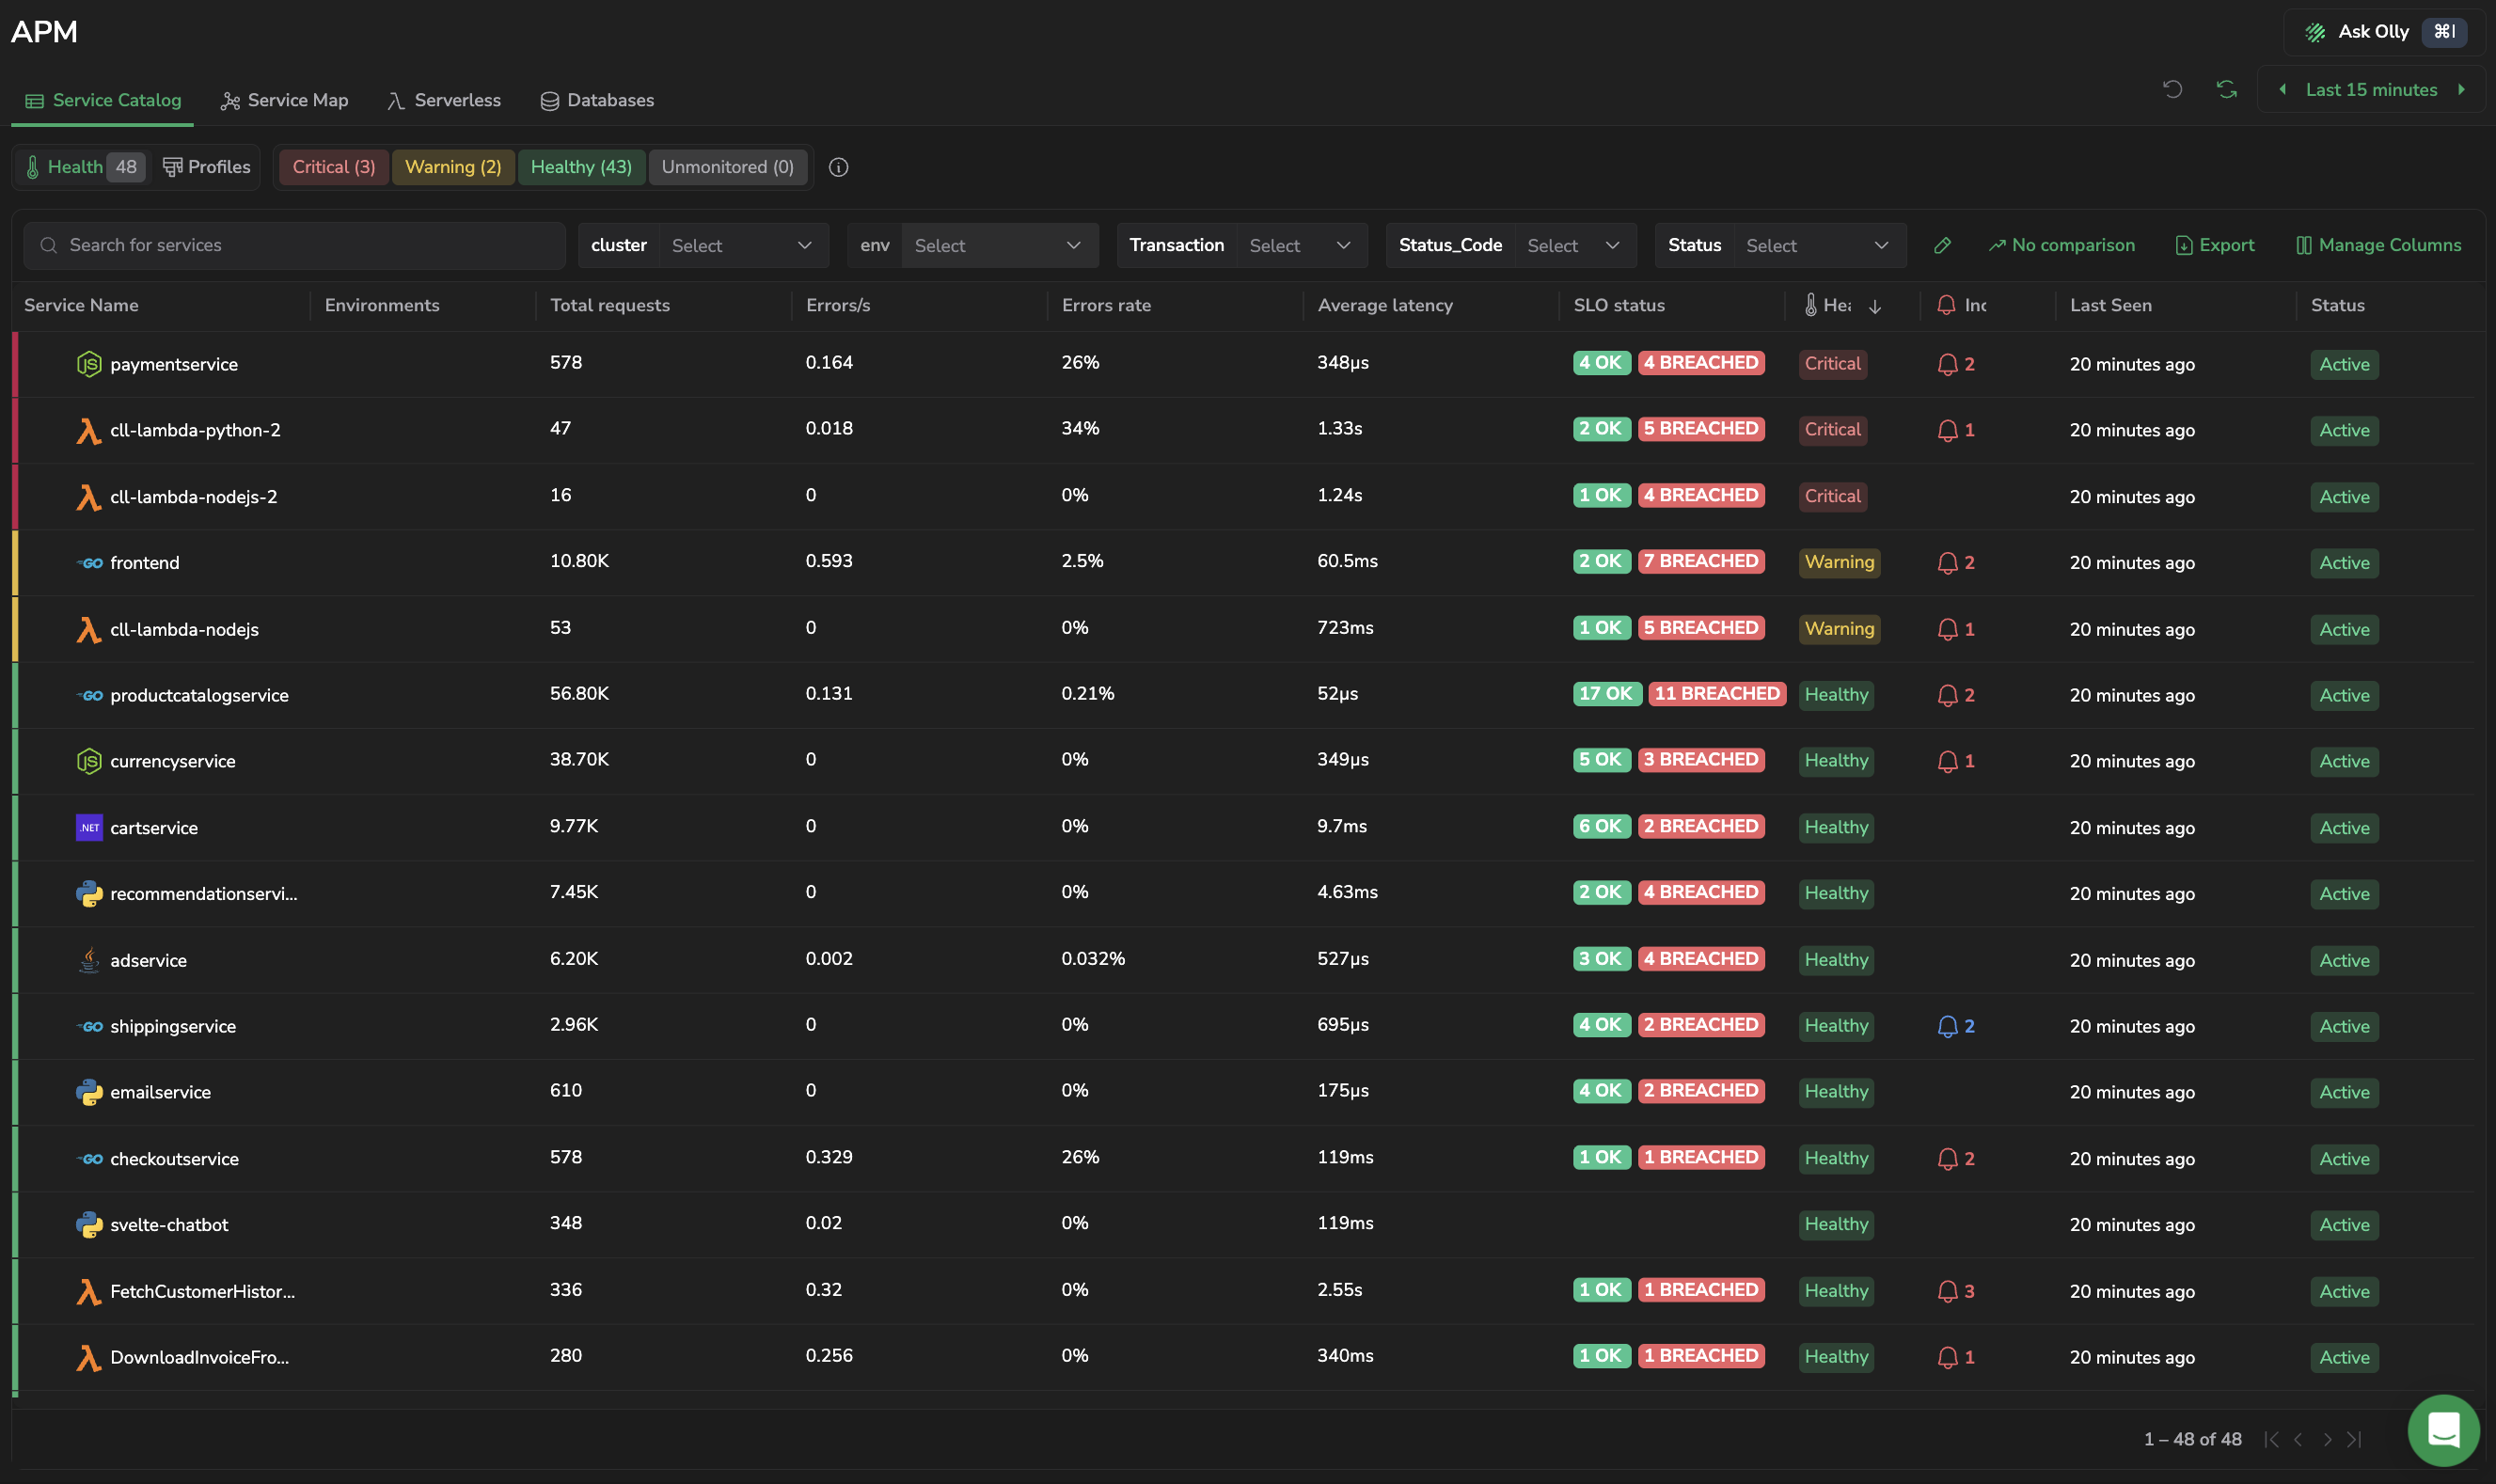Toggle the Healthy (43) health filter
The image size is (2496, 1484).
click(x=581, y=167)
